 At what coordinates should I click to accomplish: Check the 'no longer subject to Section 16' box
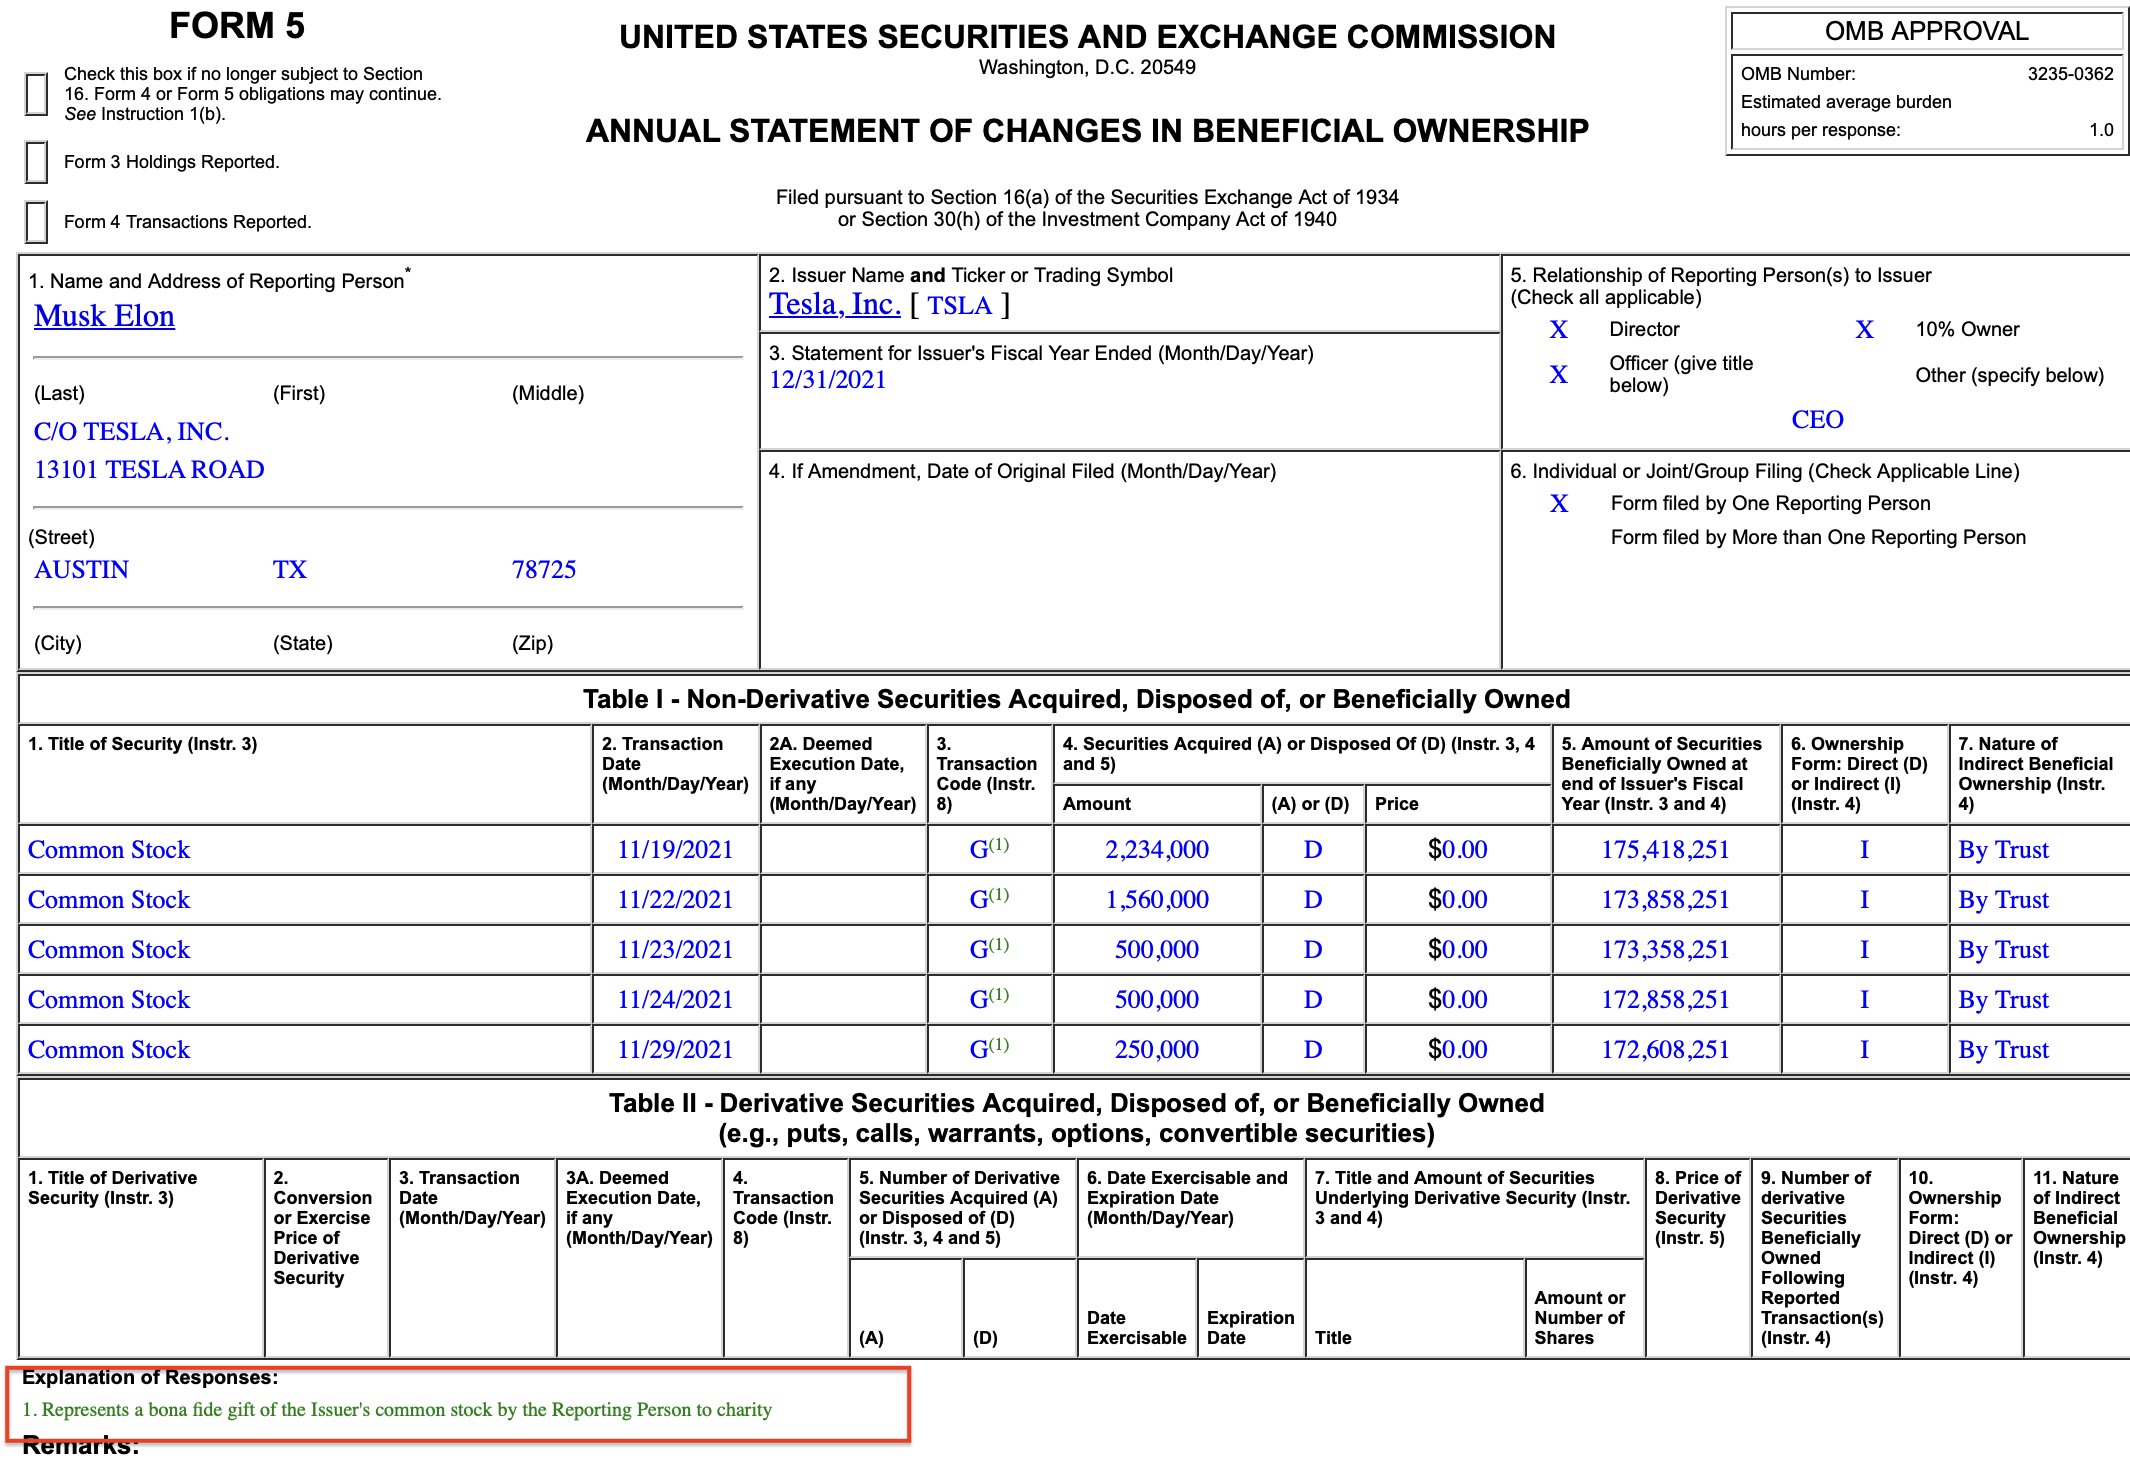[x=36, y=95]
